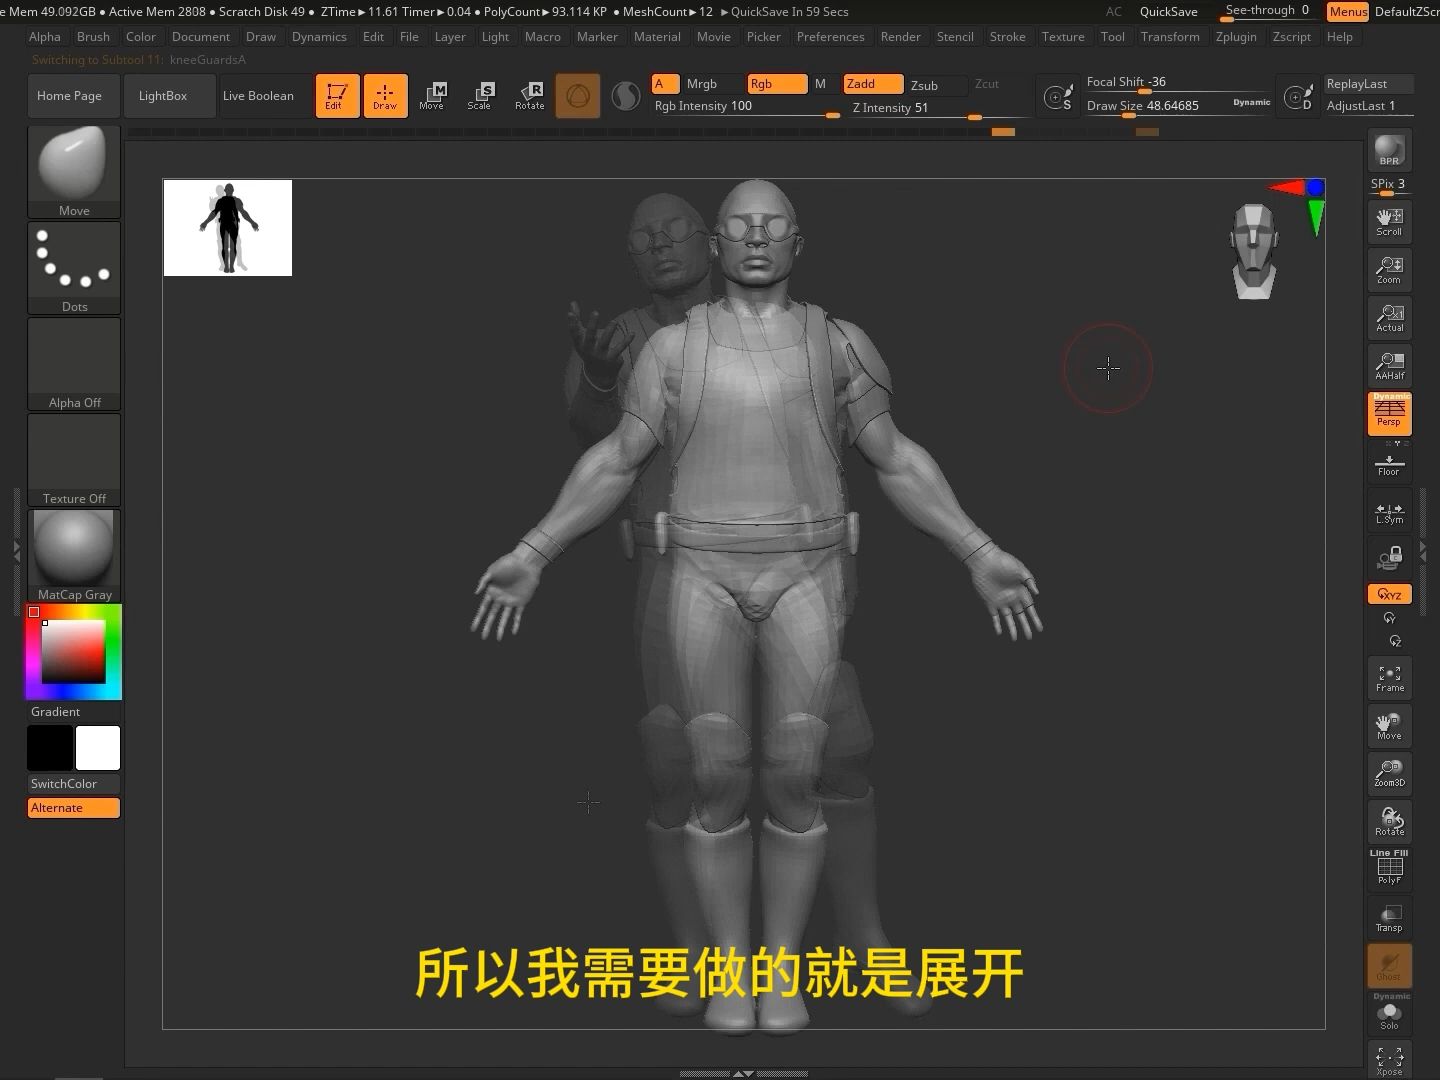Enable Zsub mode
The height and width of the screenshot is (1080, 1440).
(x=936, y=85)
